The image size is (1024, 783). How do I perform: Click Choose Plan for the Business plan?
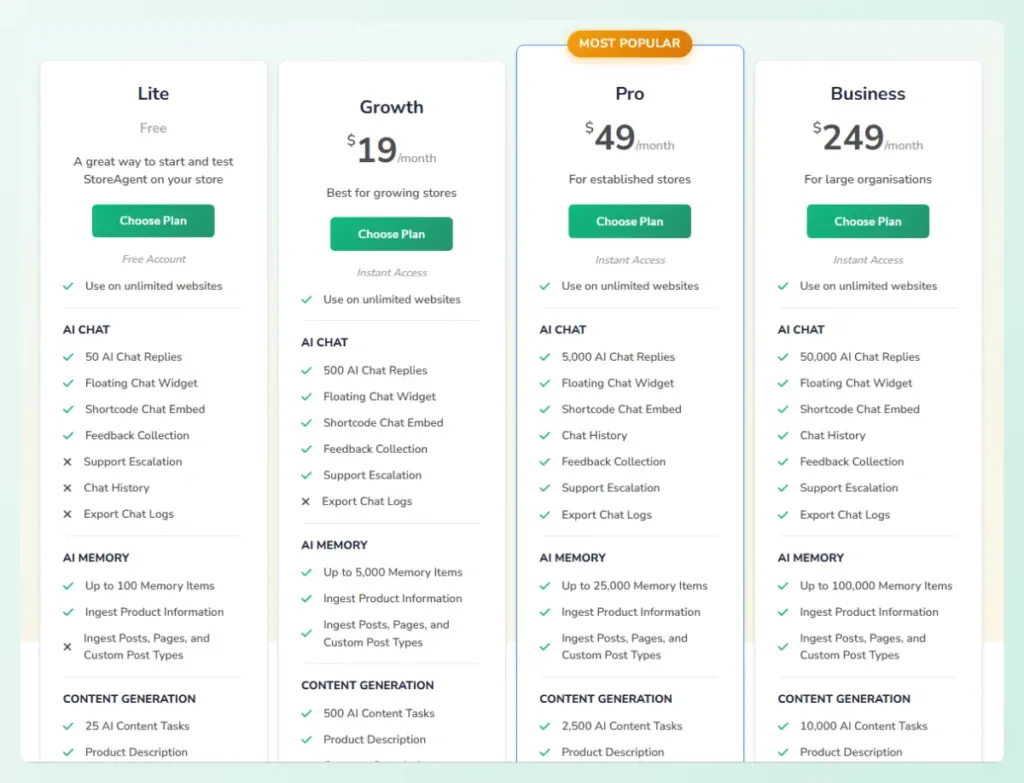point(867,221)
